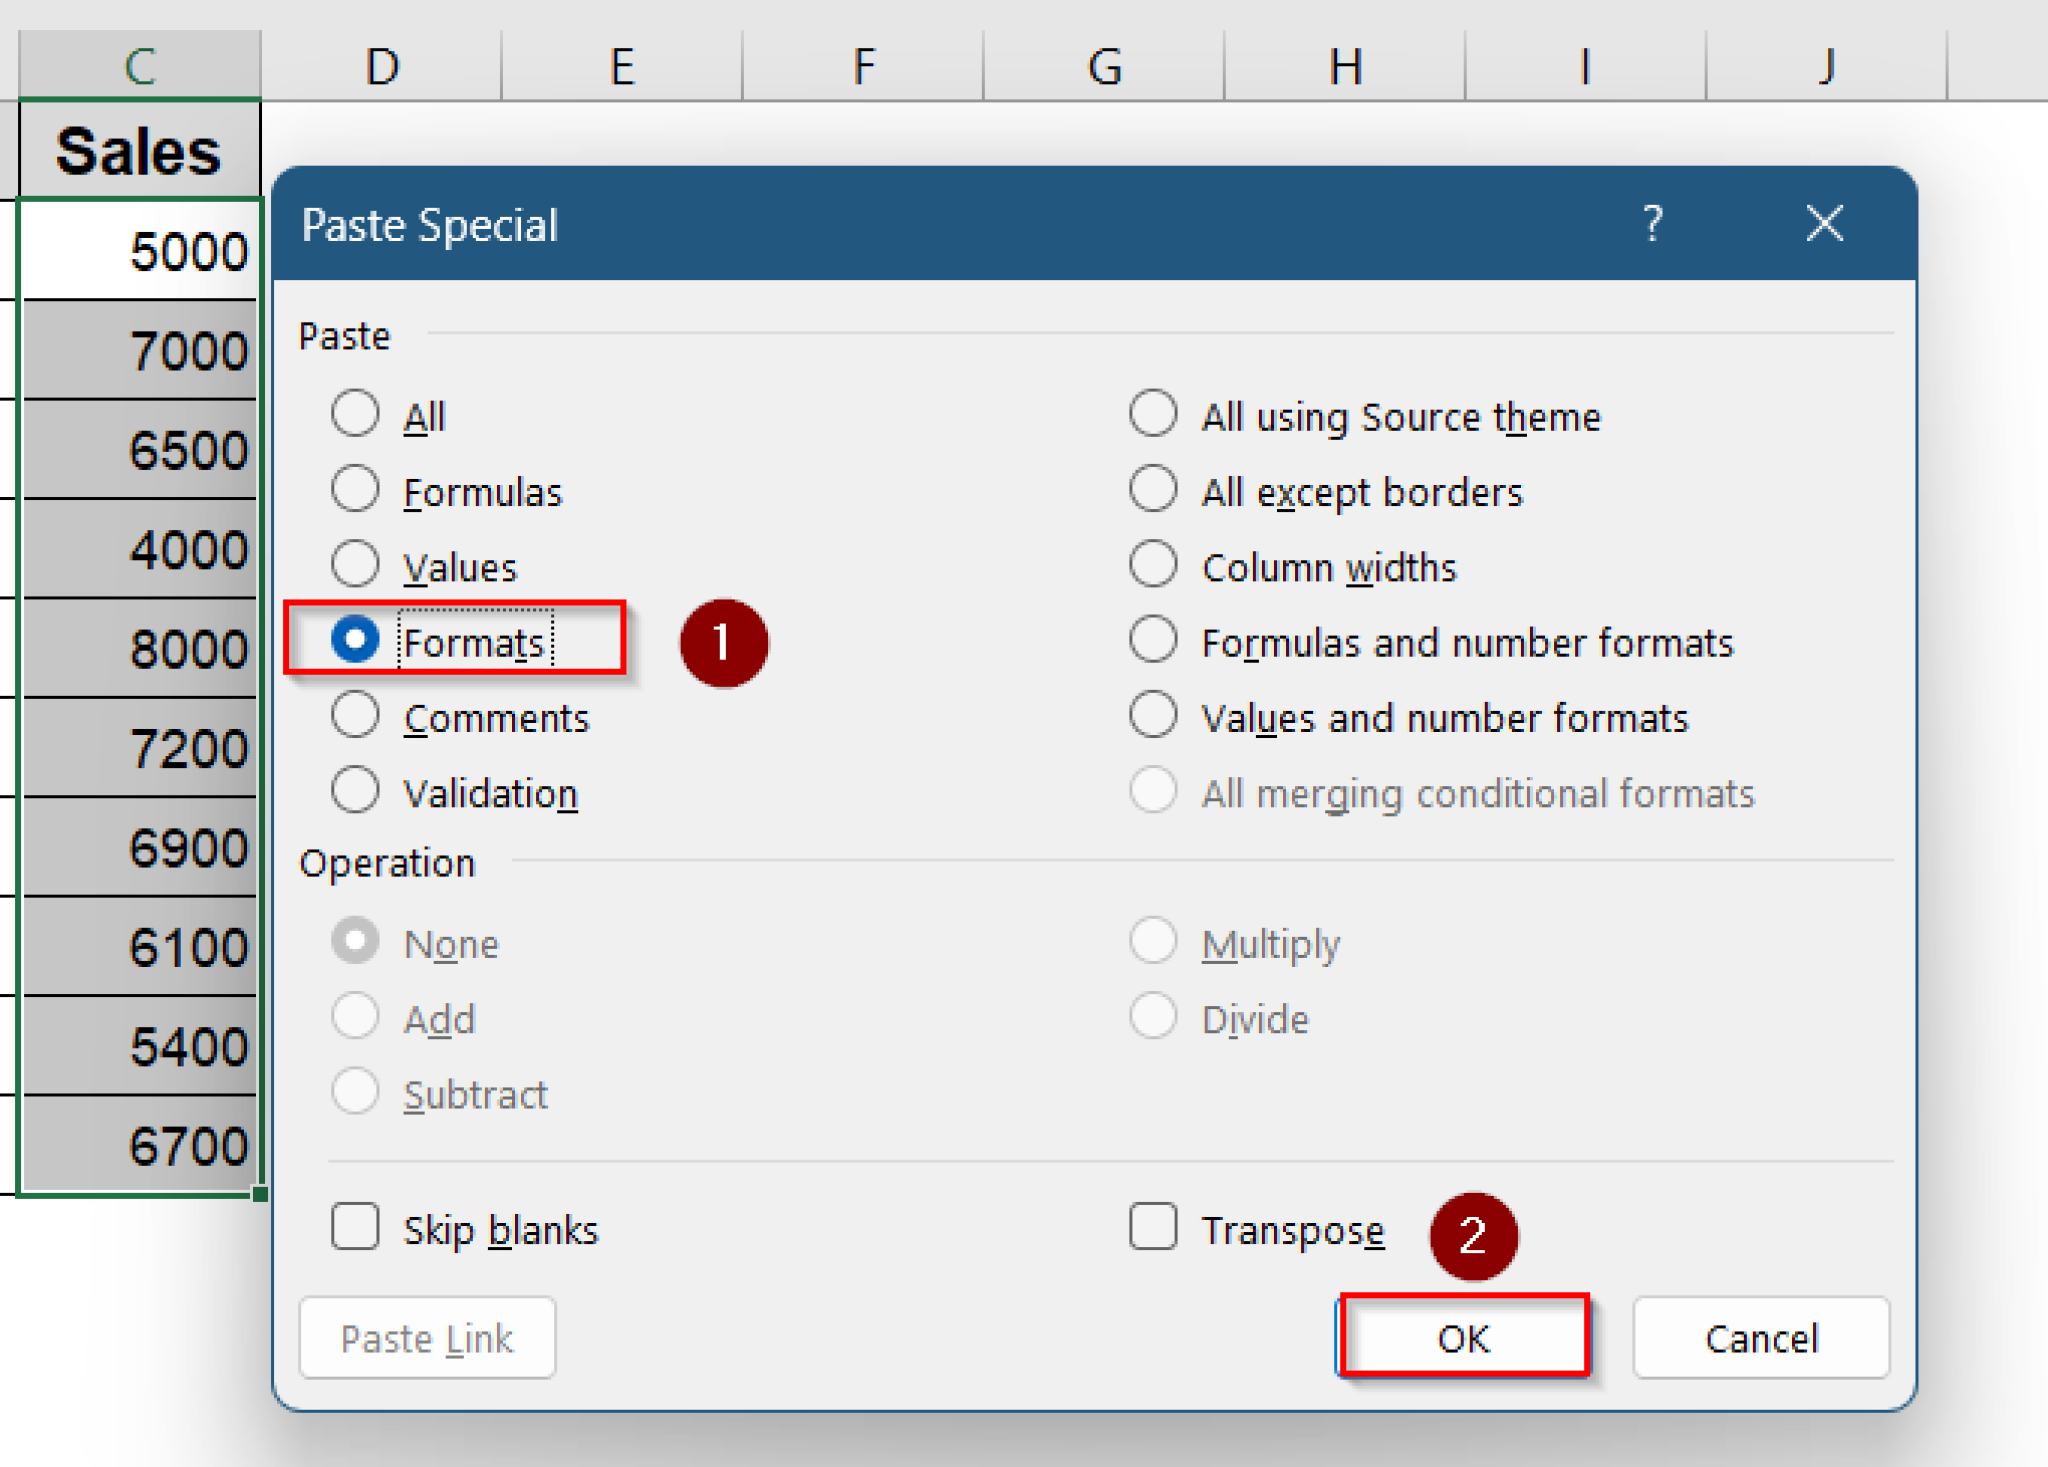The height and width of the screenshot is (1467, 2048).
Task: Choose All except borders option
Action: (1152, 488)
